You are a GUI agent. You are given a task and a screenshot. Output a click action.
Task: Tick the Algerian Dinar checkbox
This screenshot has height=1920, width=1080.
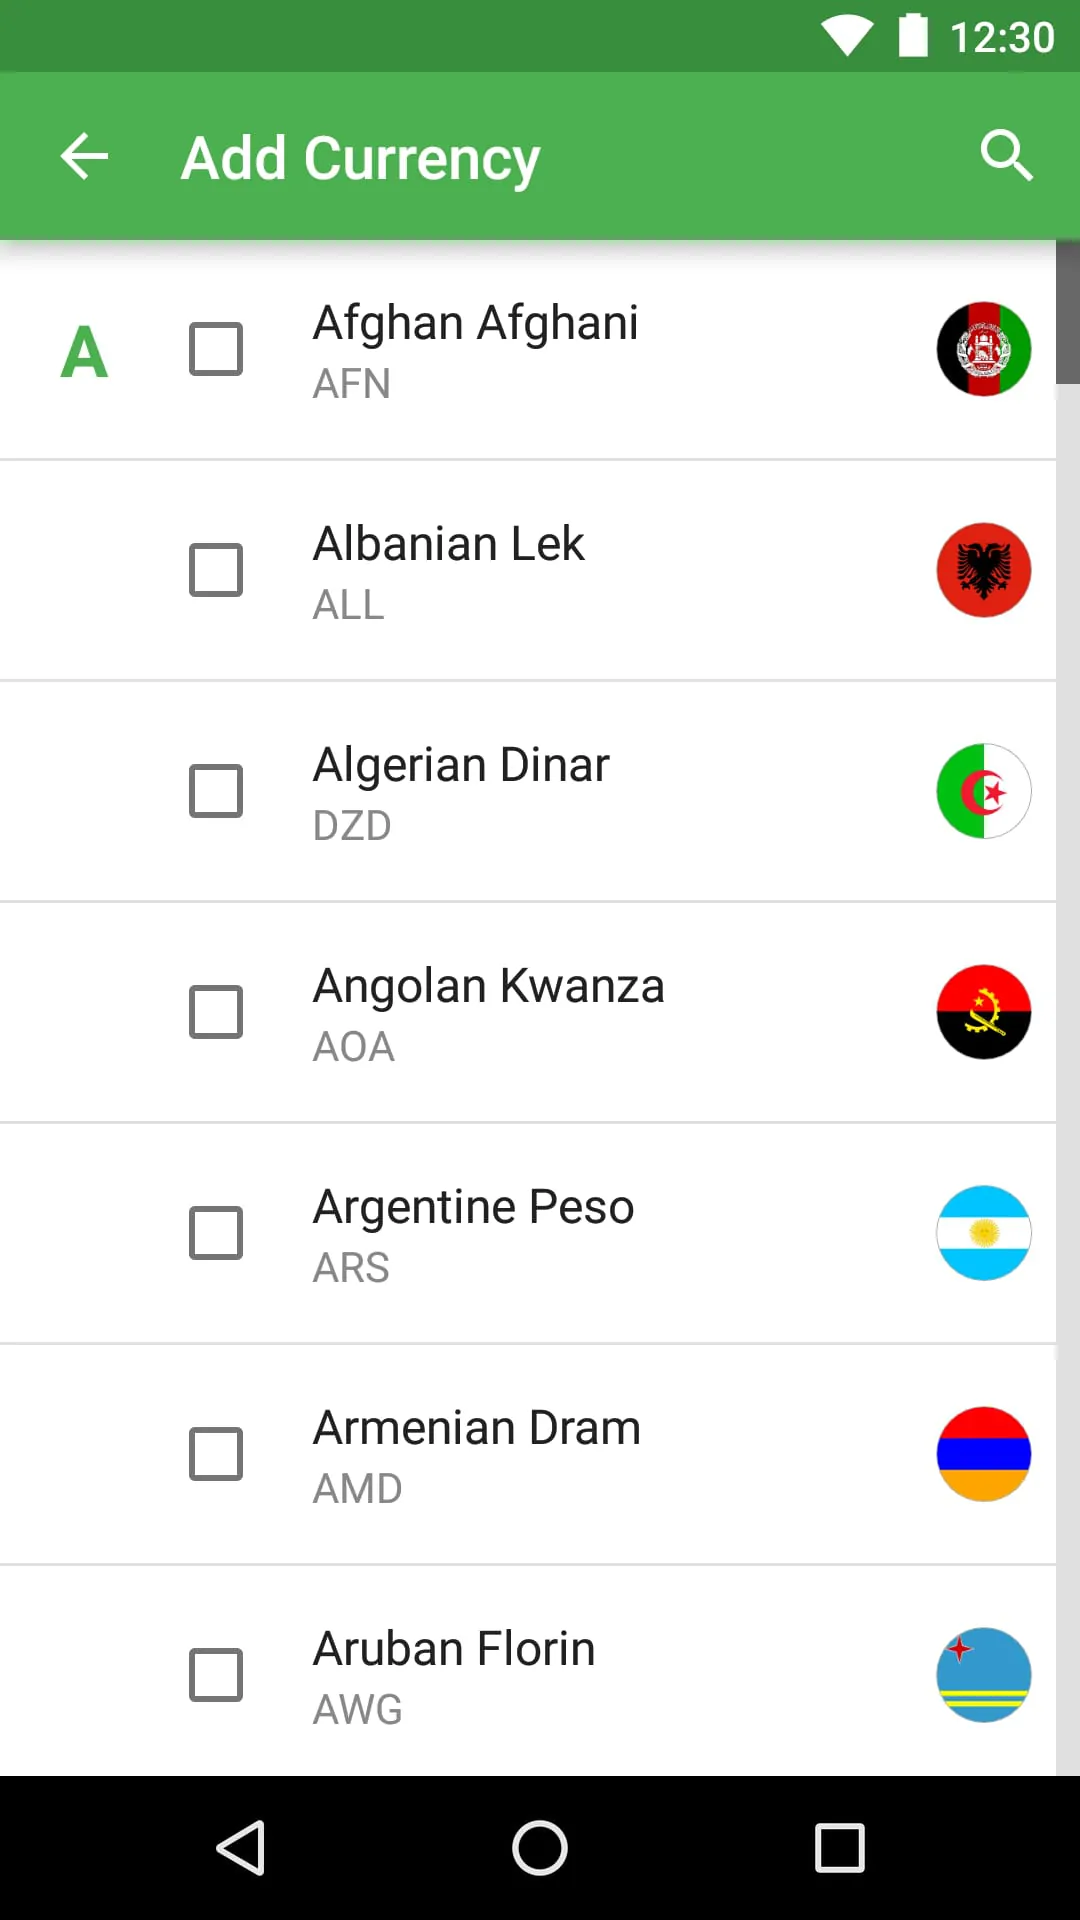pyautogui.click(x=216, y=791)
